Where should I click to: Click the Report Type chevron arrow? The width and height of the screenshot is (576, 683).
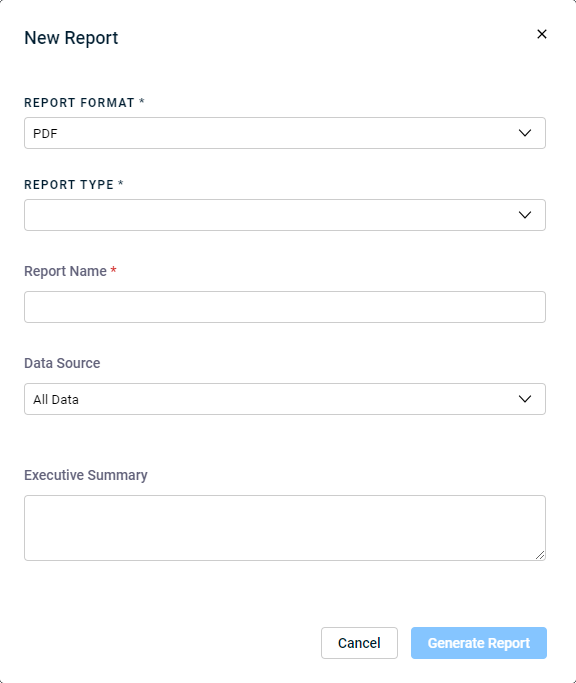[x=525, y=215]
